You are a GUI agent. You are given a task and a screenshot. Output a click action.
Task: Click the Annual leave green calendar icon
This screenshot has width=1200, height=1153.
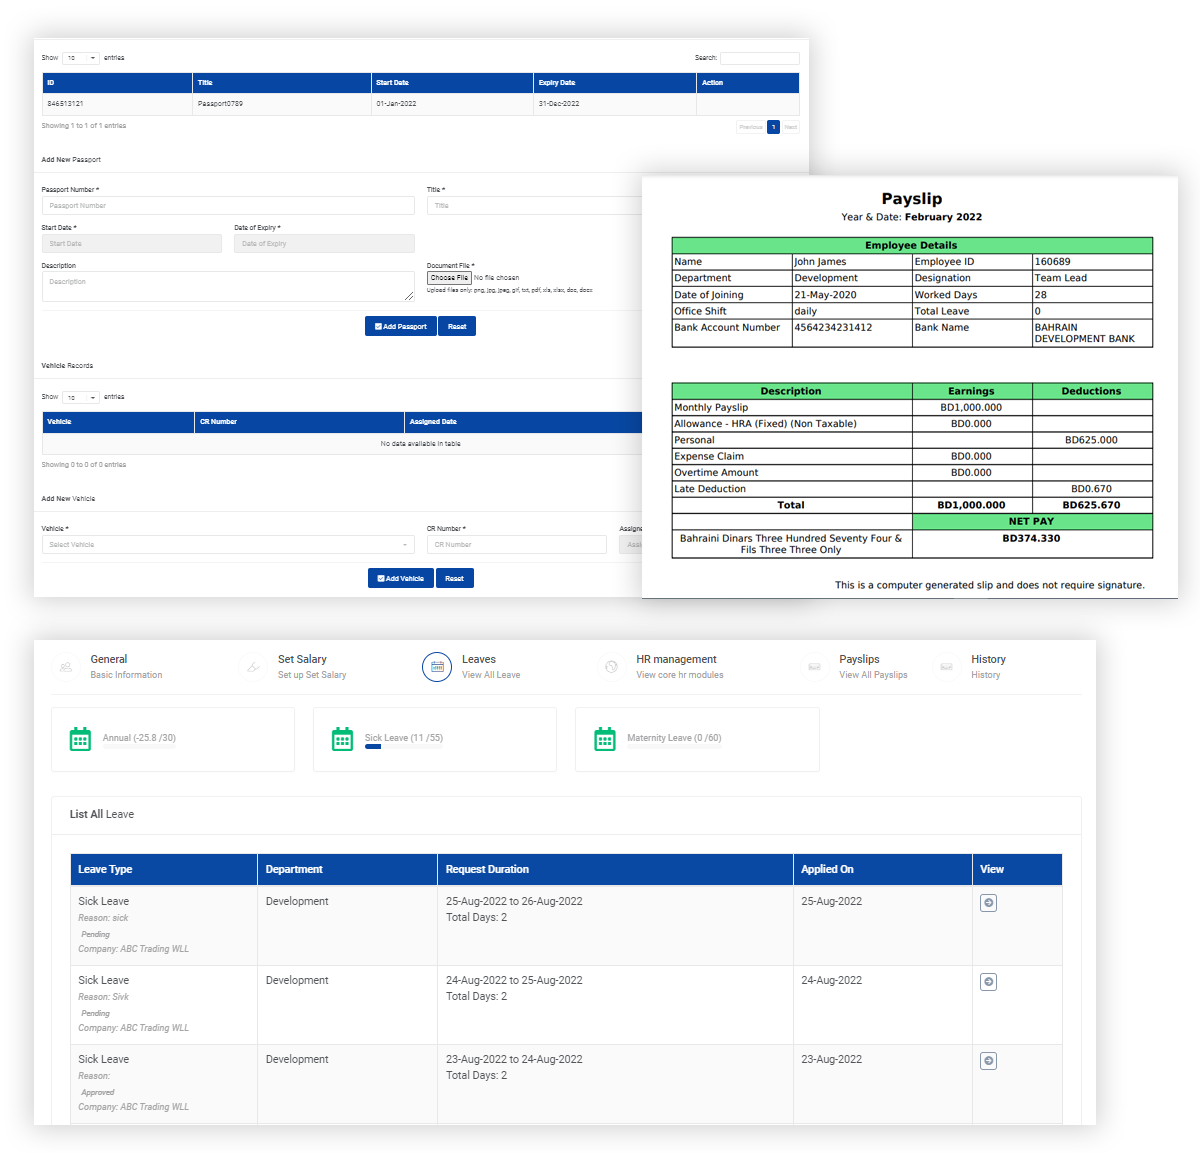(80, 739)
